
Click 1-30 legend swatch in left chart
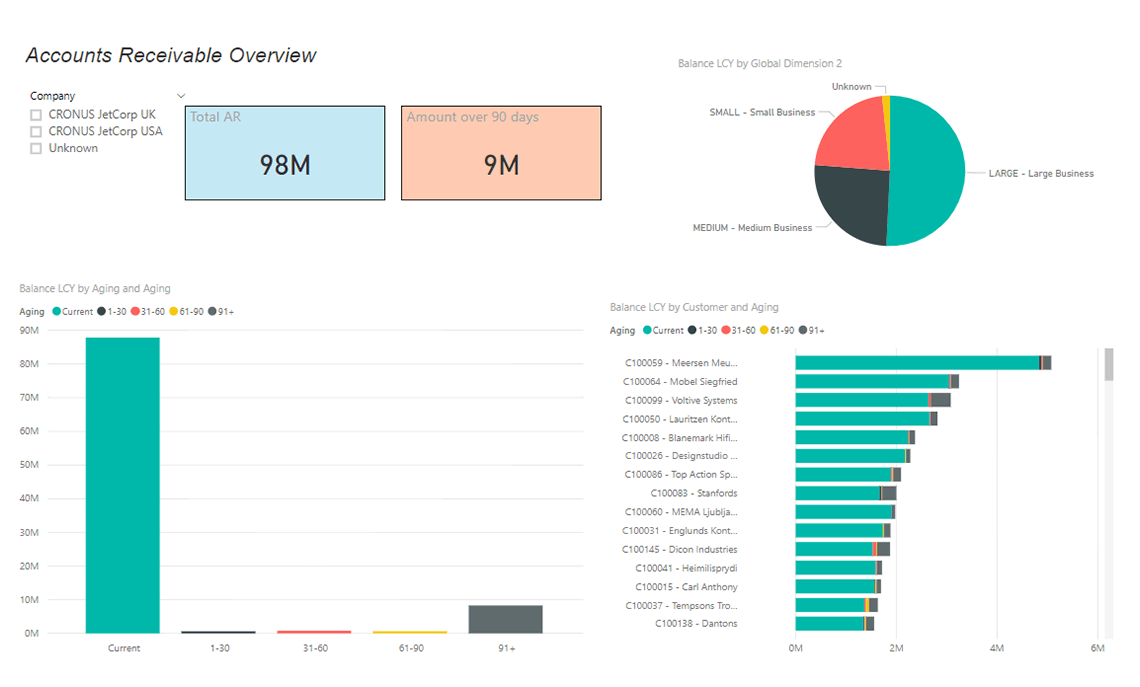[102, 311]
